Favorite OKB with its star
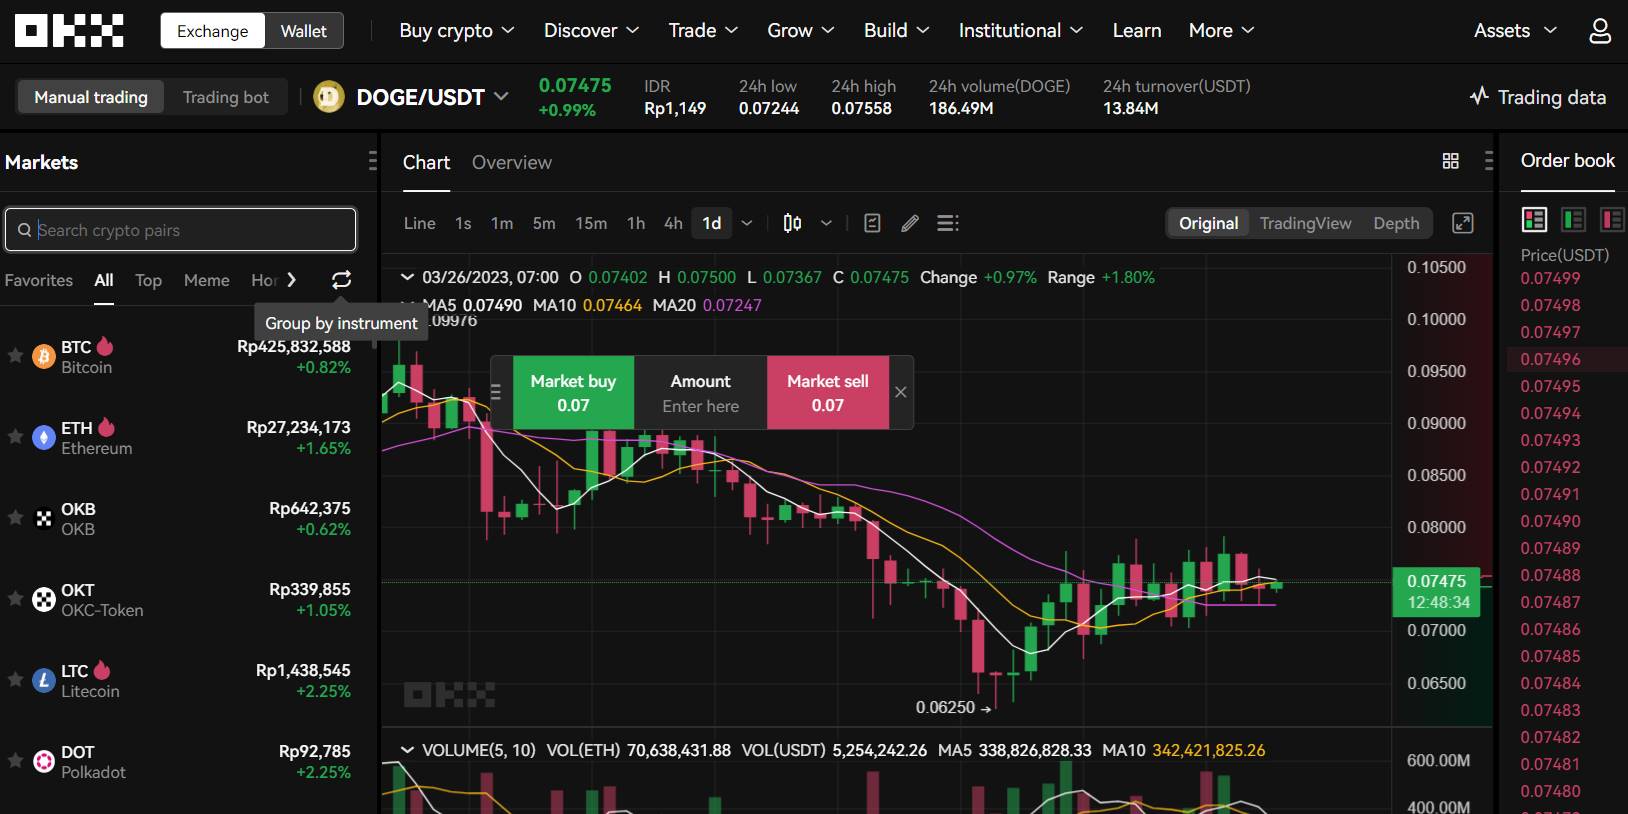 pos(15,518)
